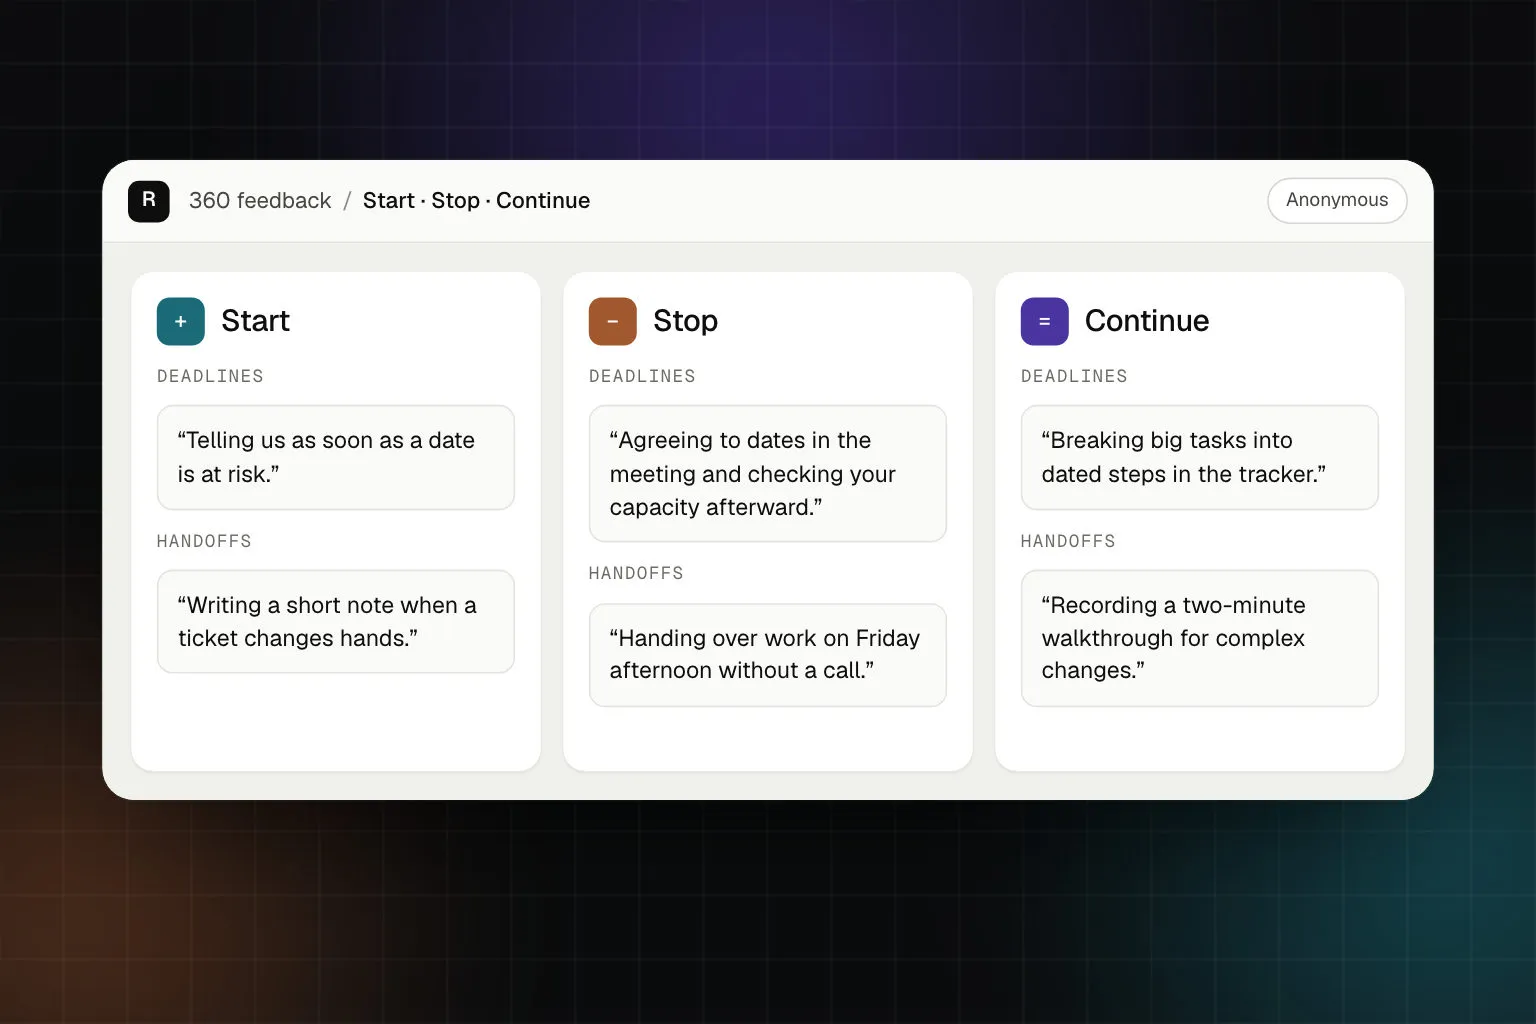
Task: Click the DEADLINES label in the Continue column
Action: pyautogui.click(x=1074, y=377)
